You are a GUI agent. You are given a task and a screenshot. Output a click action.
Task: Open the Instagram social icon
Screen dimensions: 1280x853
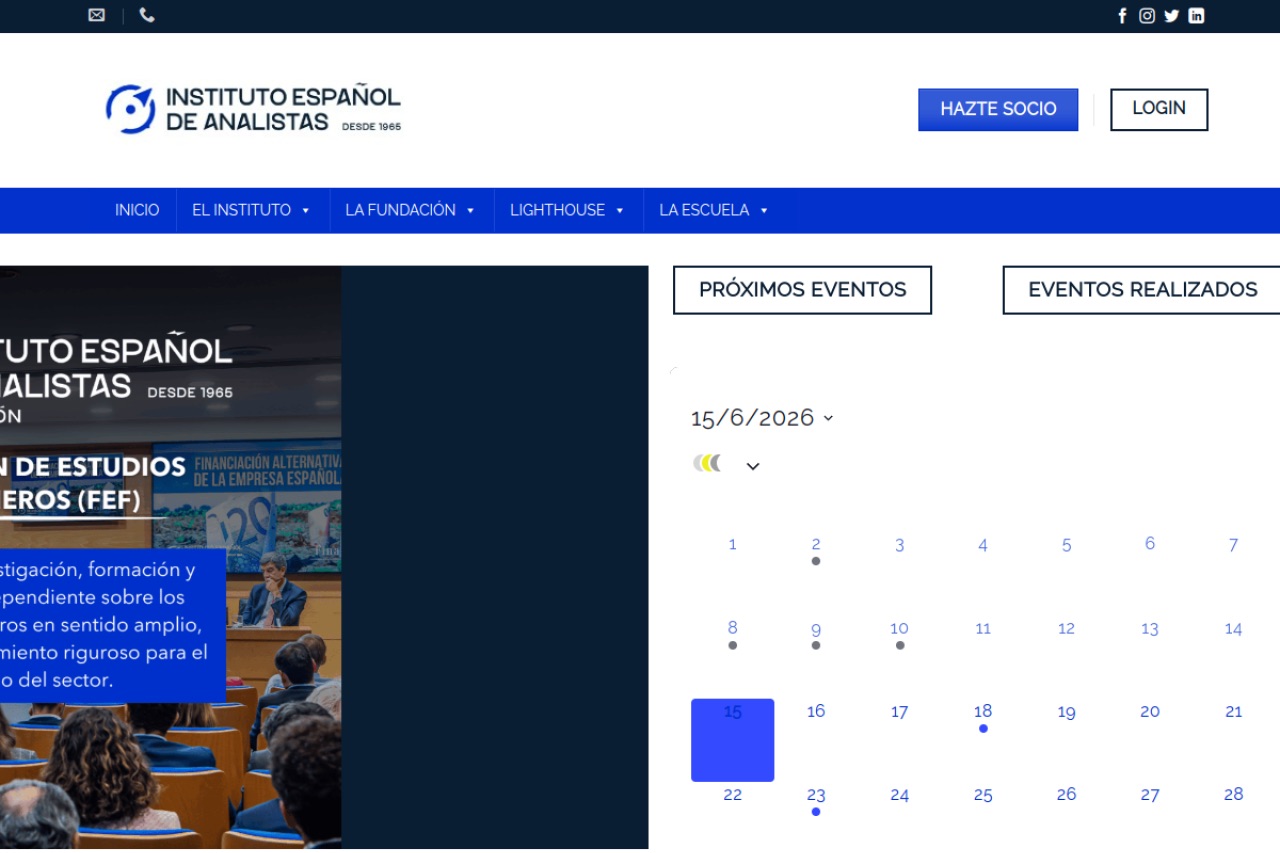(x=1147, y=16)
